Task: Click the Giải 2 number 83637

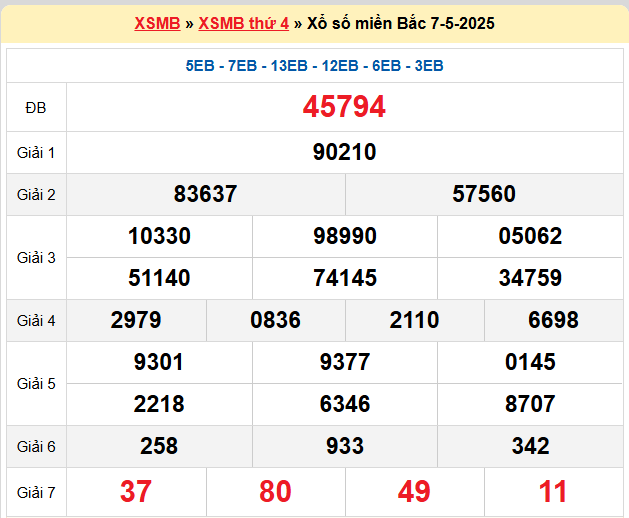Action: 205,194
